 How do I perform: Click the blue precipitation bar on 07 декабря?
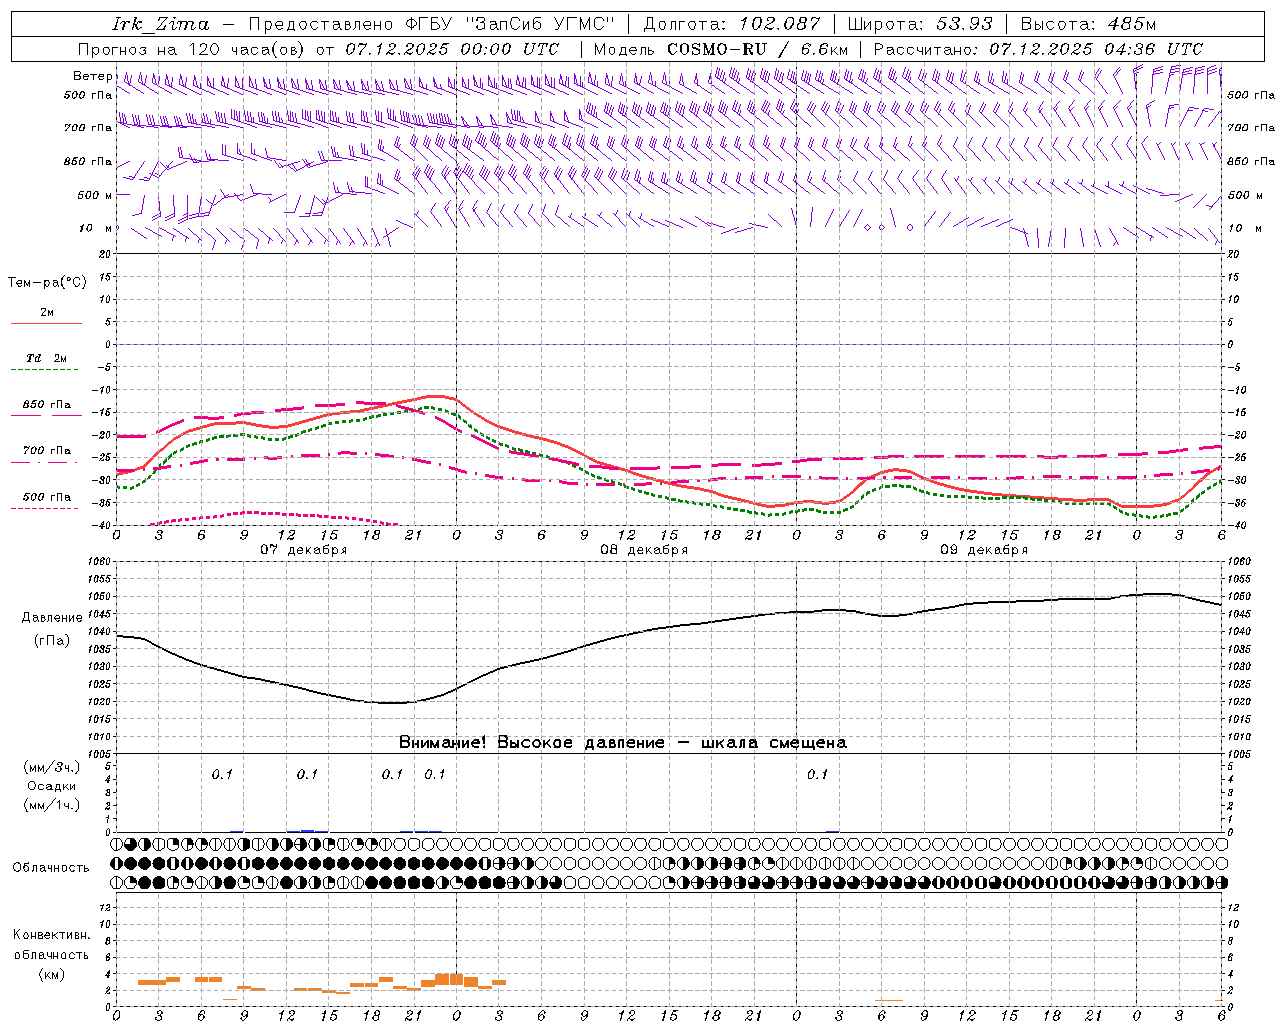(307, 830)
